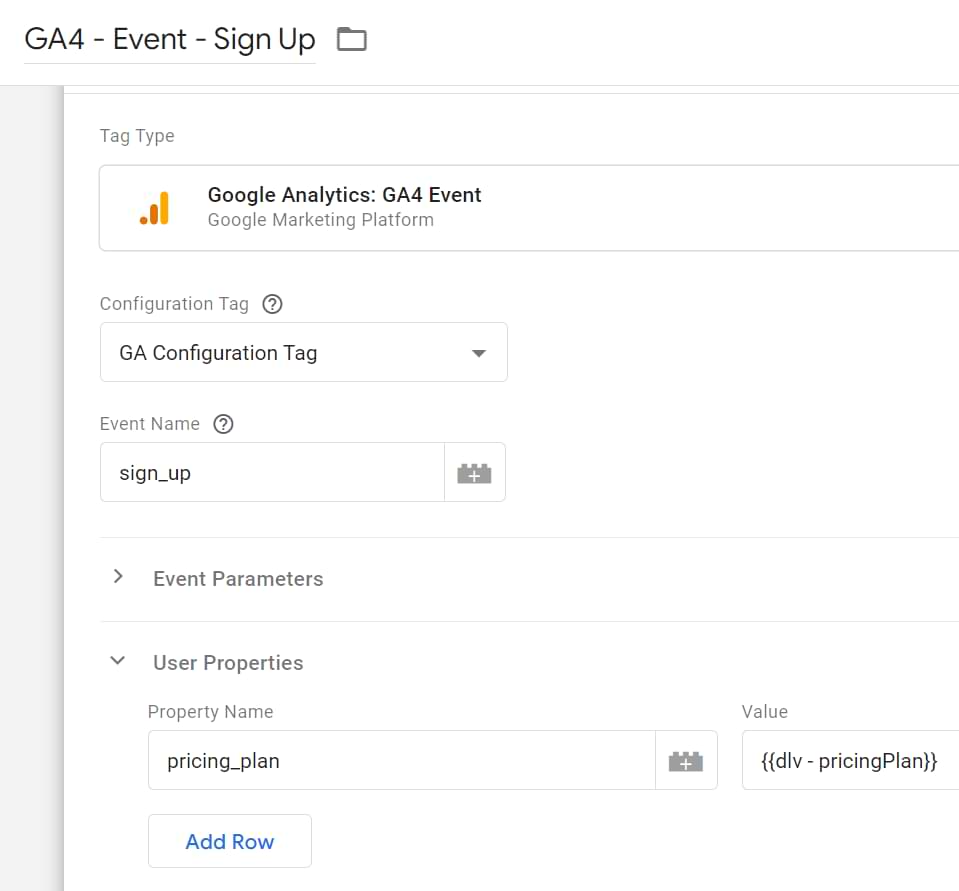Screen dimensions: 959x891
Task: Collapse the User Properties chevron
Action: [117, 660]
